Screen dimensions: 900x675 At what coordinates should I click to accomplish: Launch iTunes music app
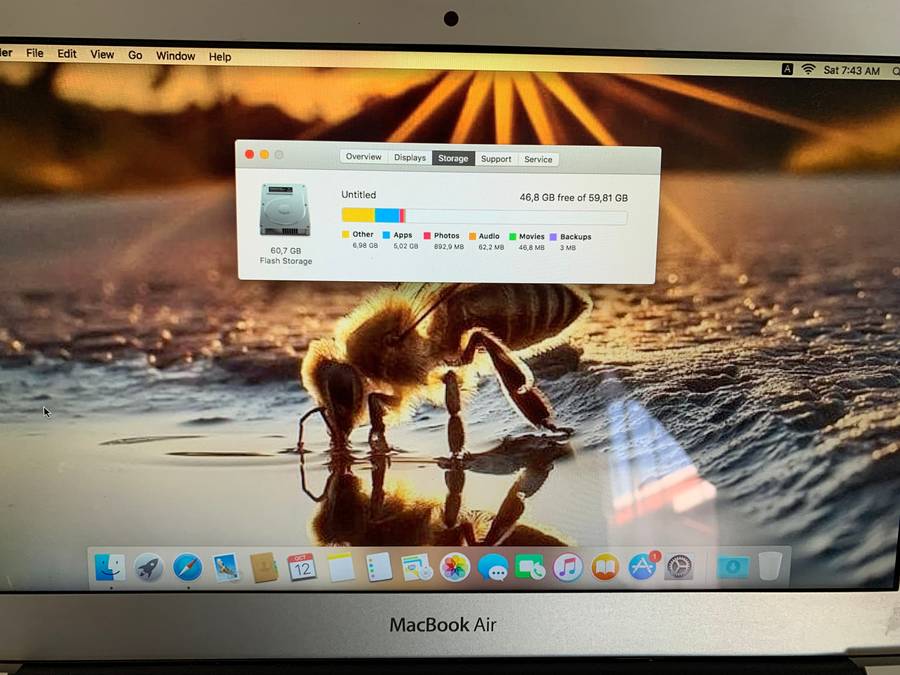coord(568,568)
